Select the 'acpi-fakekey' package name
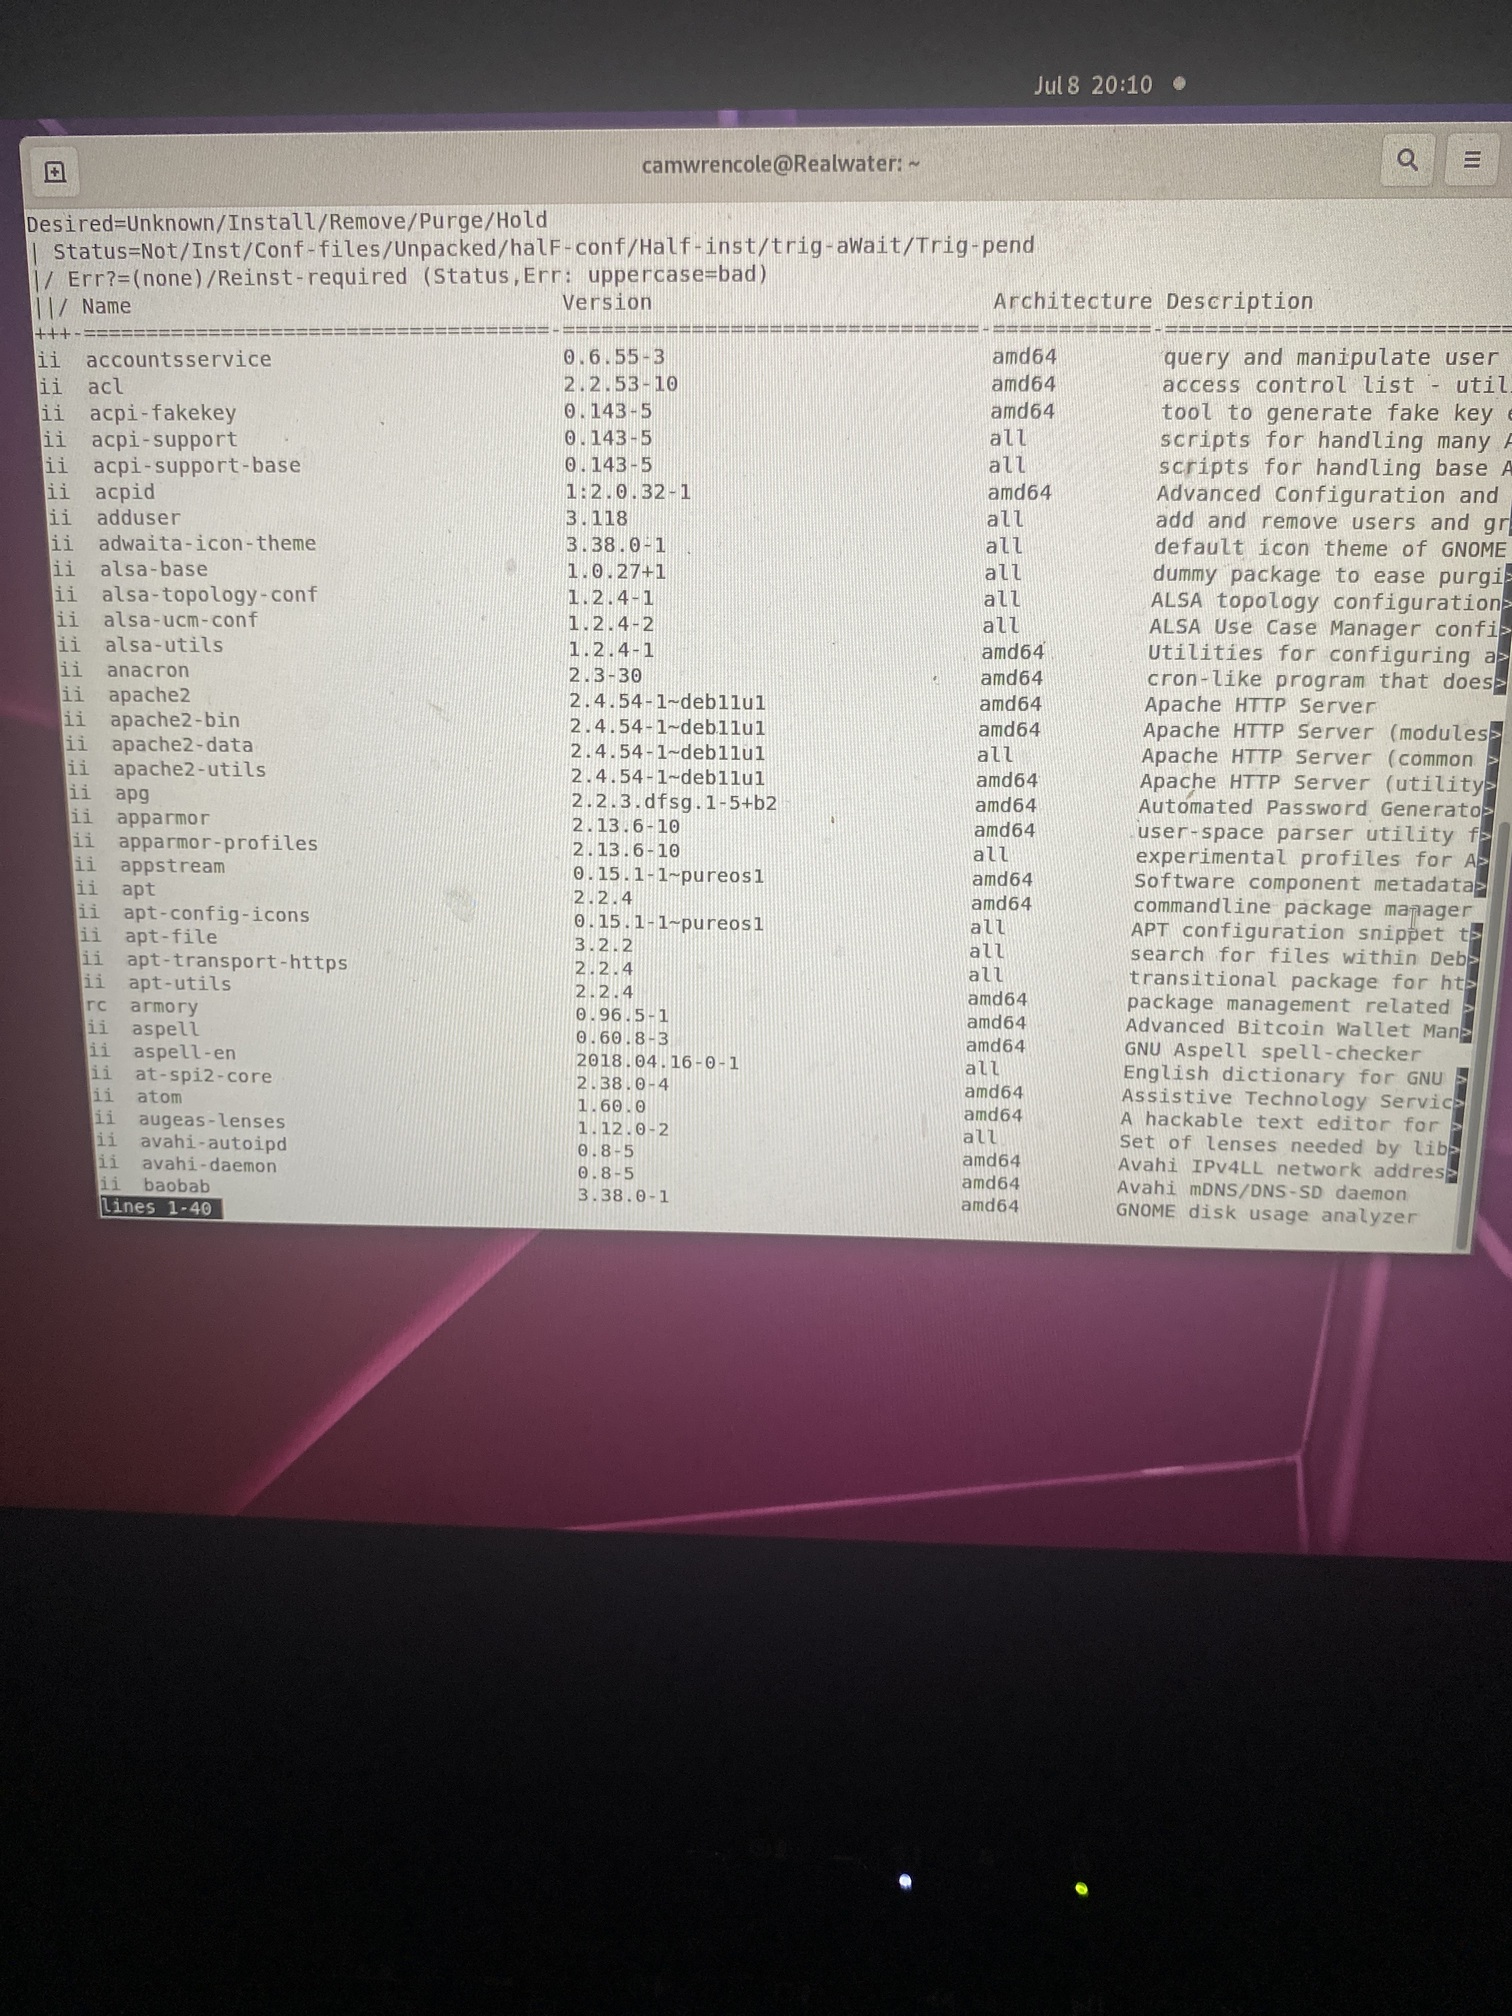The height and width of the screenshot is (2016, 1512). pyautogui.click(x=163, y=413)
